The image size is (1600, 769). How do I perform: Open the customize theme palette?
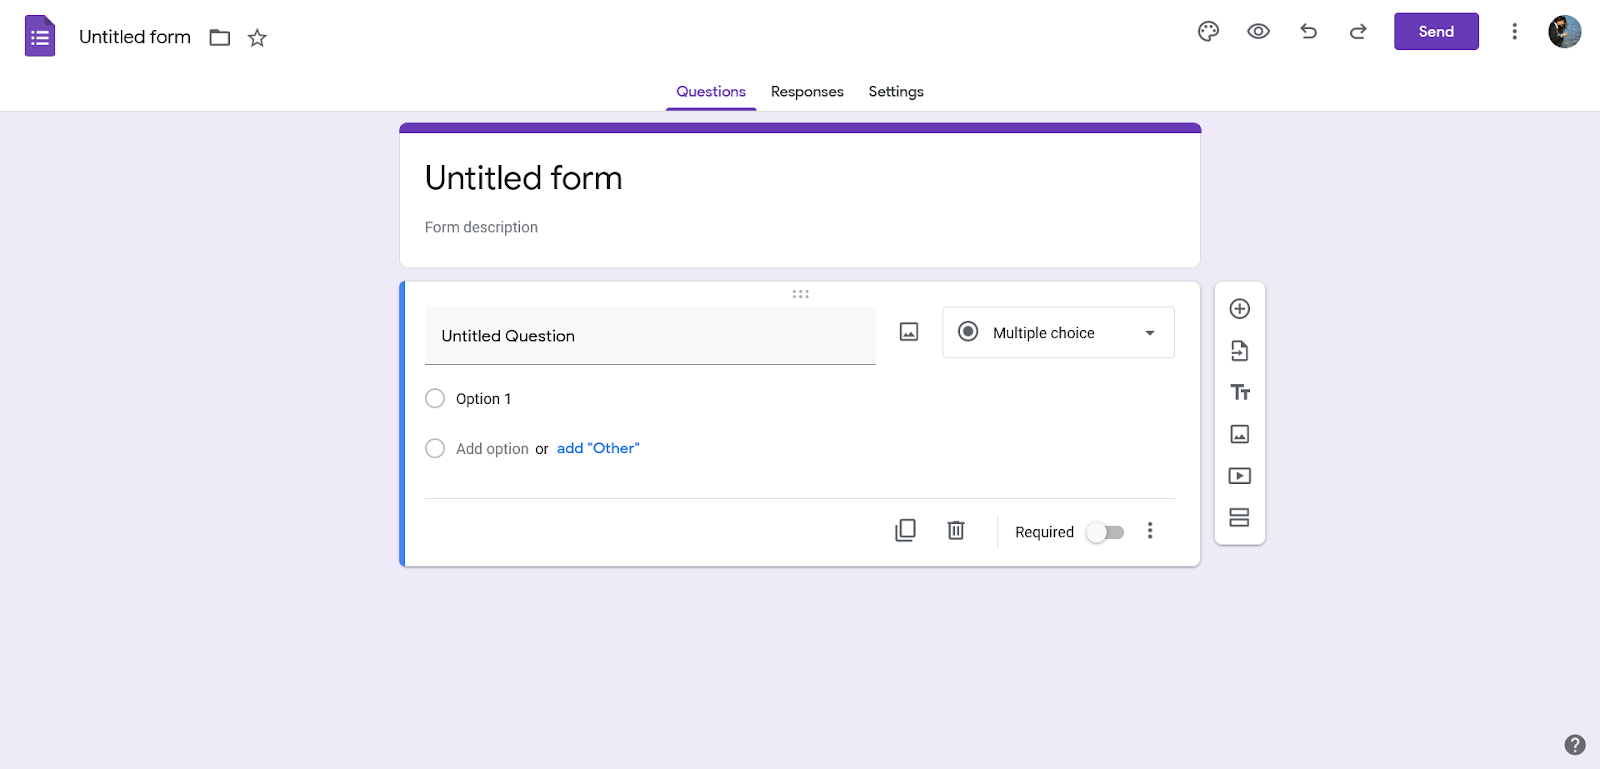(x=1208, y=31)
